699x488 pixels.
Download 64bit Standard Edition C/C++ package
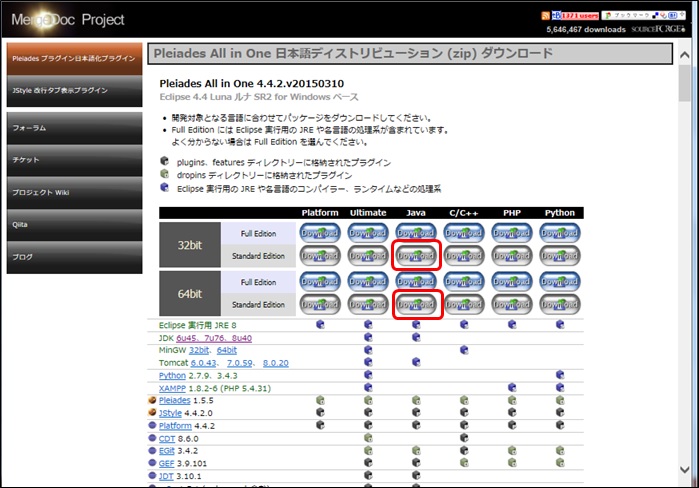464,304
